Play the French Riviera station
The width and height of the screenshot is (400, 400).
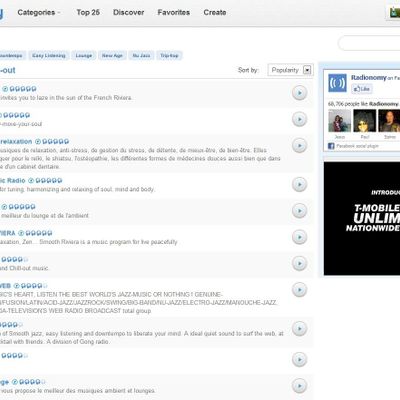tap(299, 93)
